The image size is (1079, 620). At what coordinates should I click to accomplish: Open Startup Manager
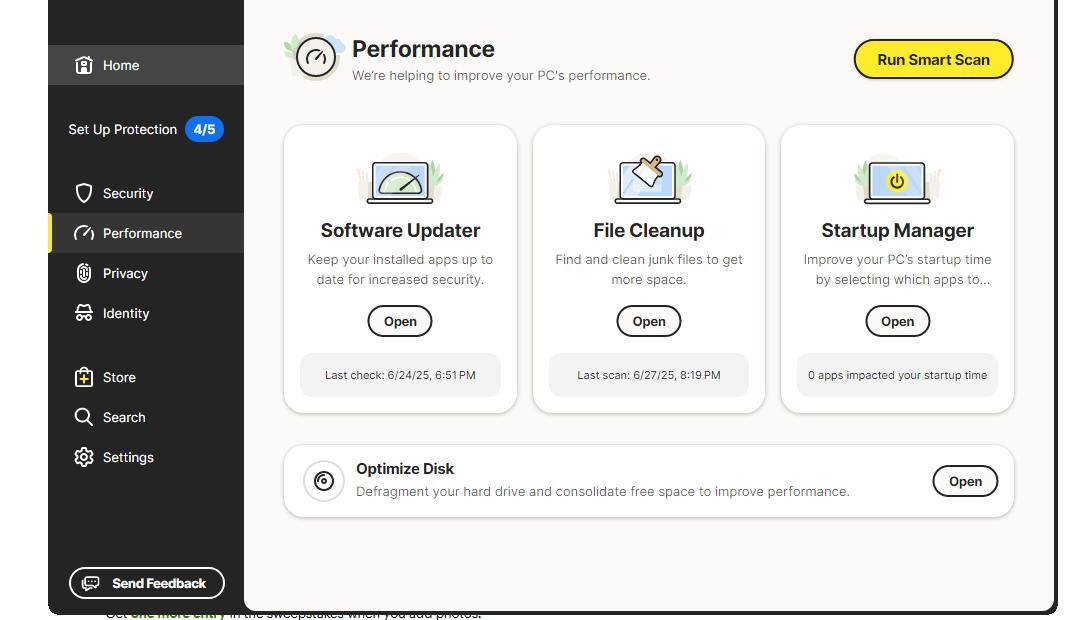[x=897, y=321]
